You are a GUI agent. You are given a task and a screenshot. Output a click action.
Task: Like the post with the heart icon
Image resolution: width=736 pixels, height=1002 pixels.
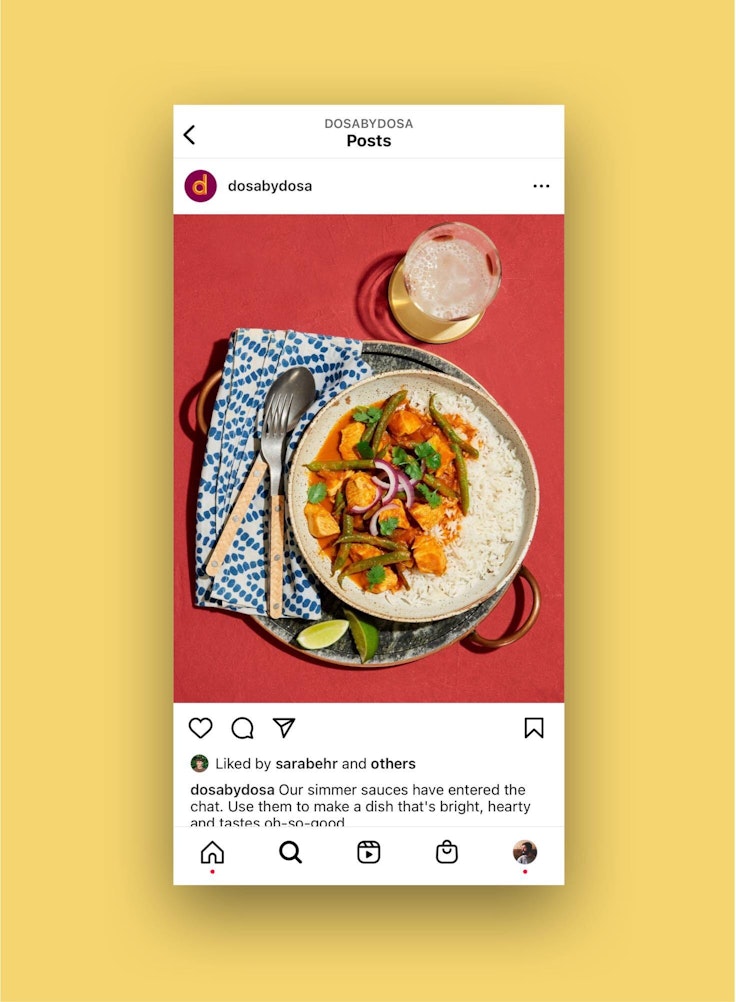point(201,728)
